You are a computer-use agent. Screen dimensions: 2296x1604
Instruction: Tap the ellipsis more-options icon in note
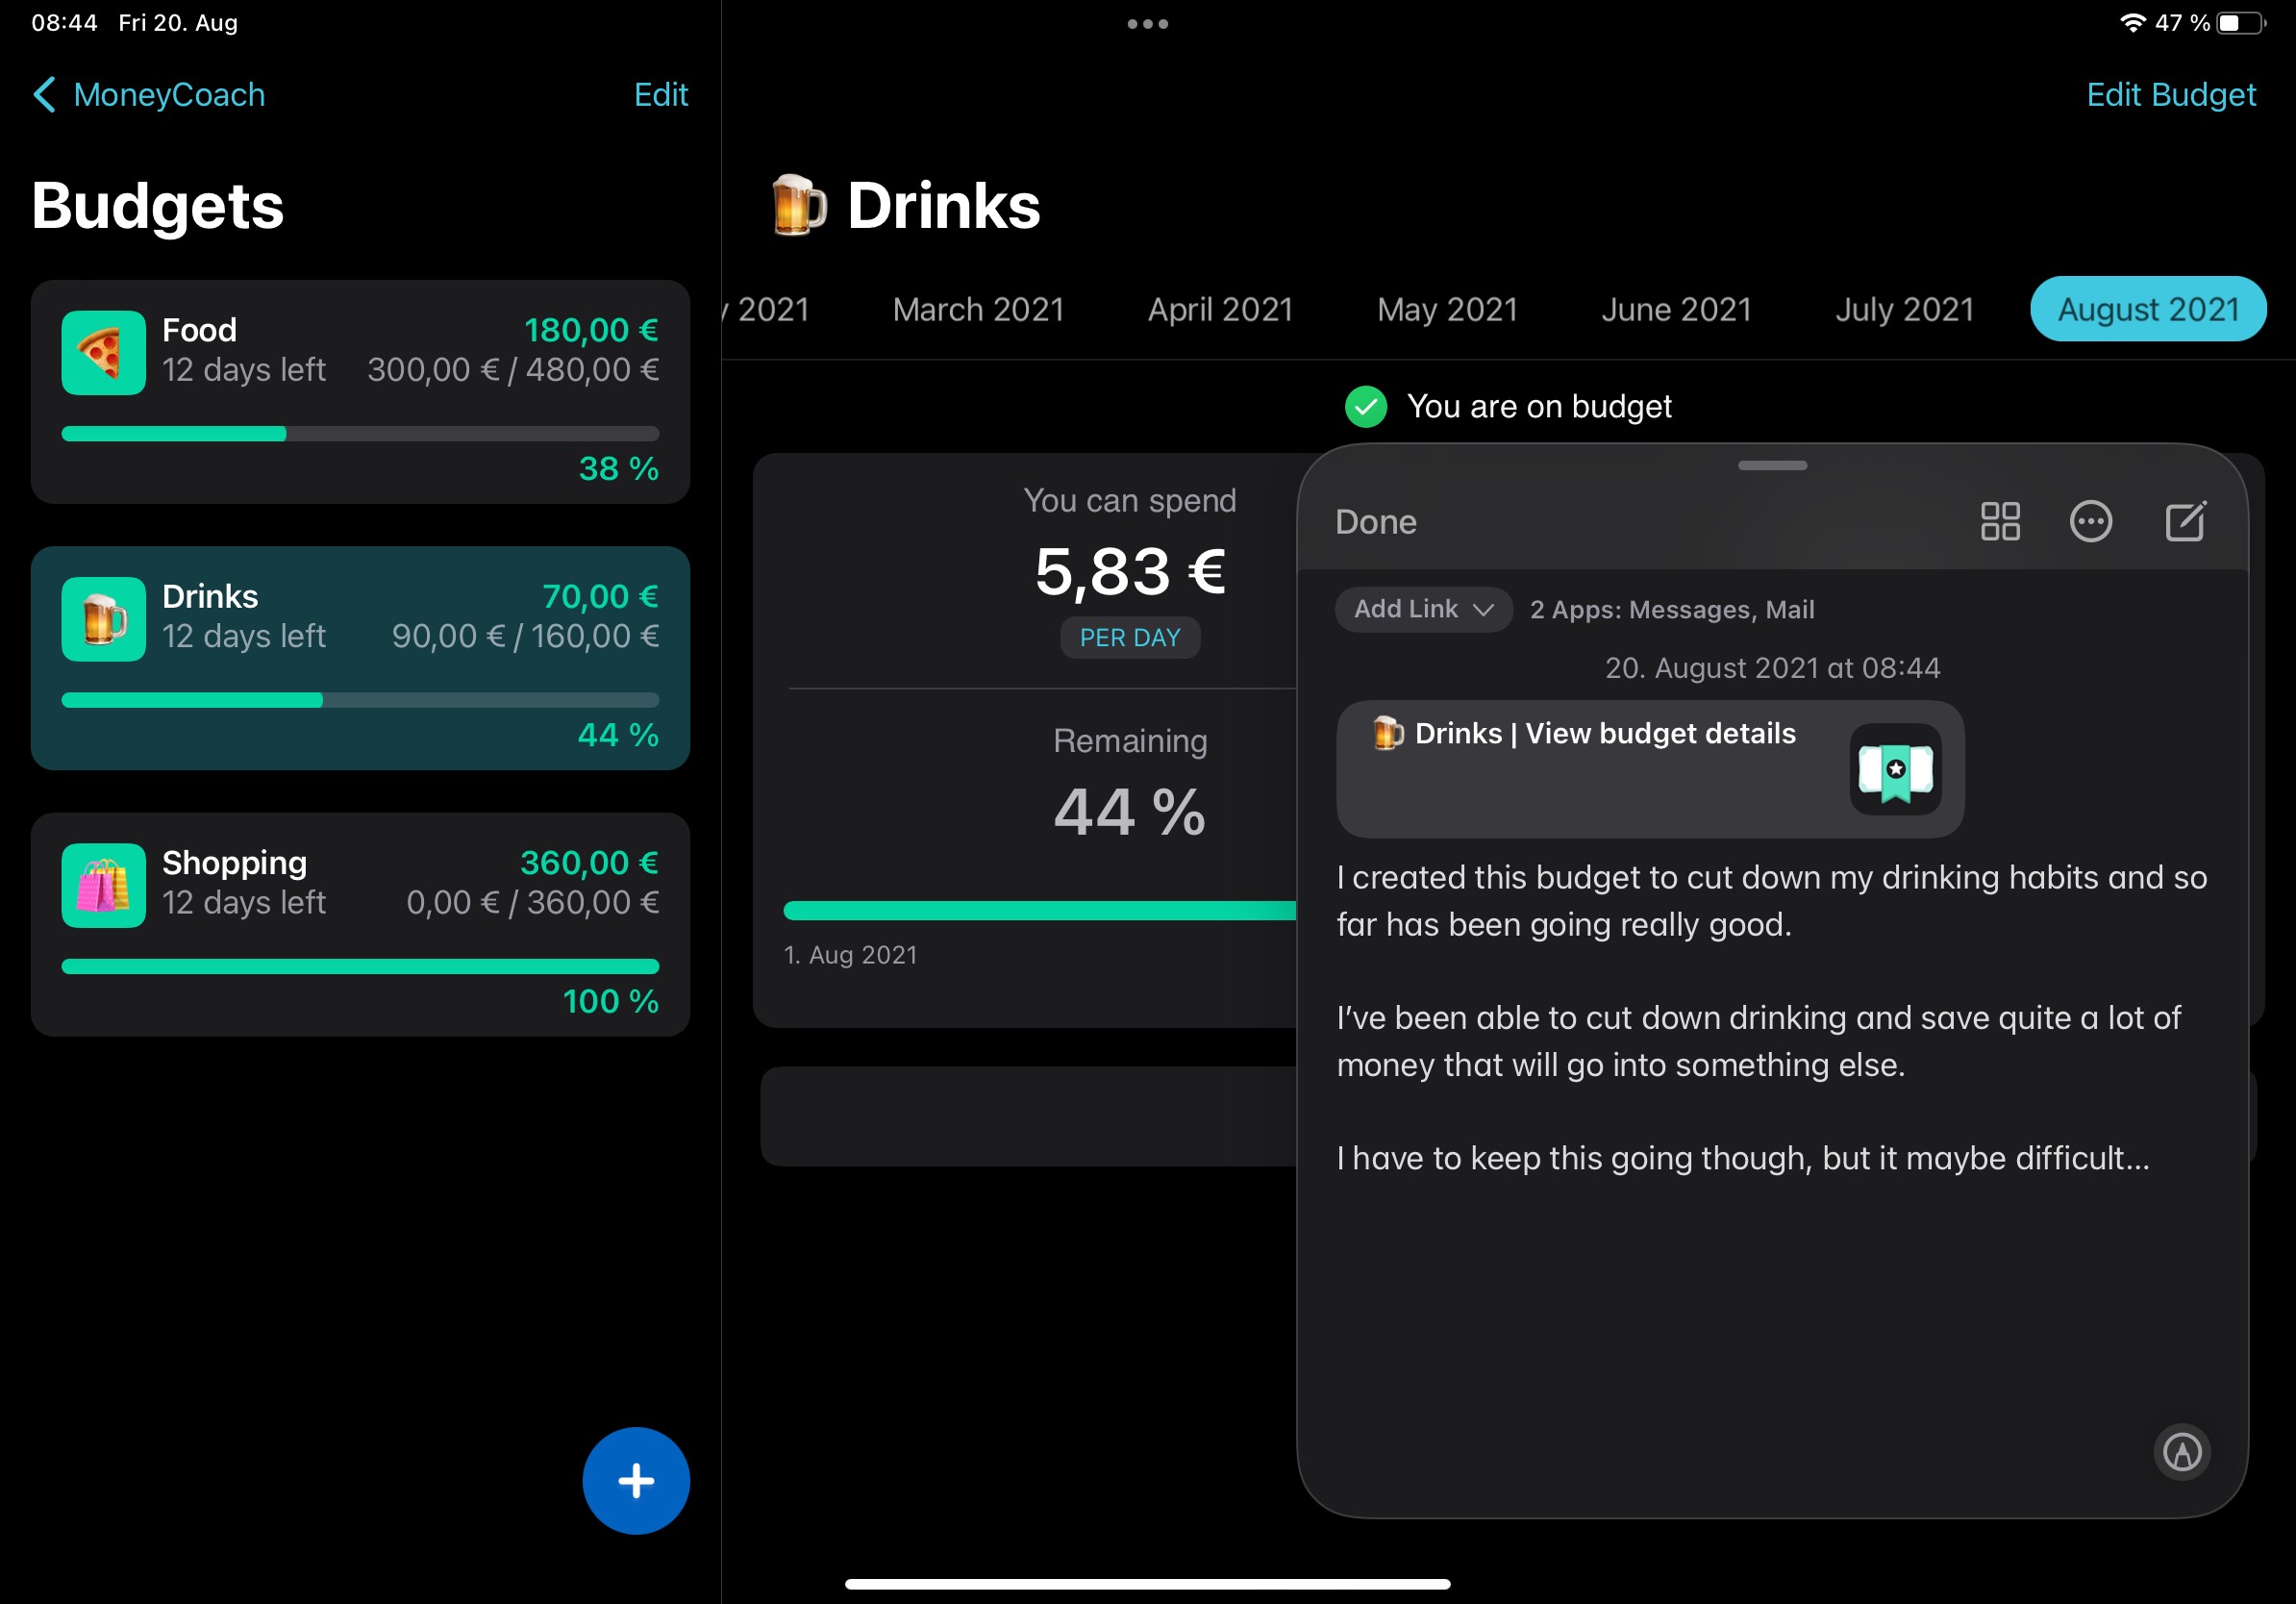pos(2090,521)
